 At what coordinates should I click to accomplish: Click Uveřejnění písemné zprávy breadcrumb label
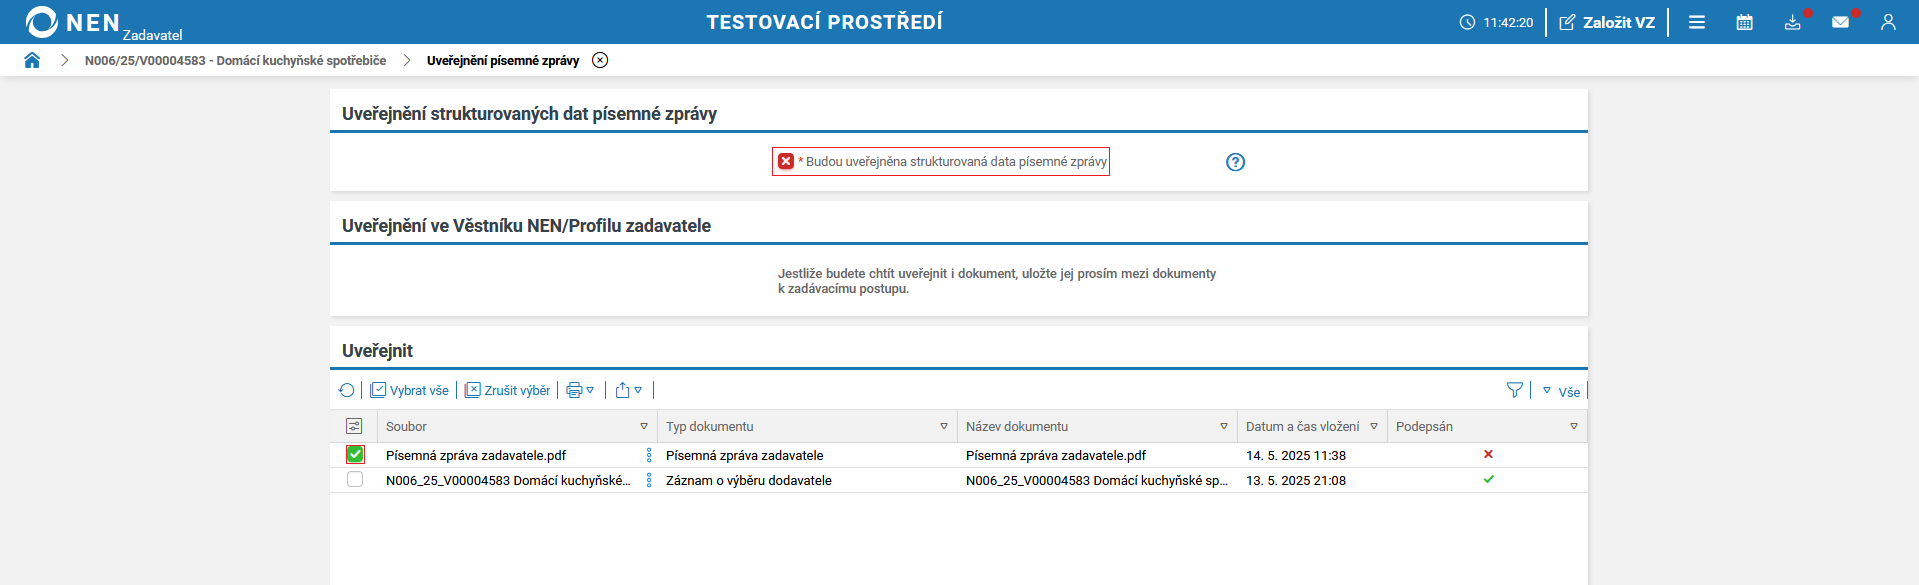click(503, 61)
